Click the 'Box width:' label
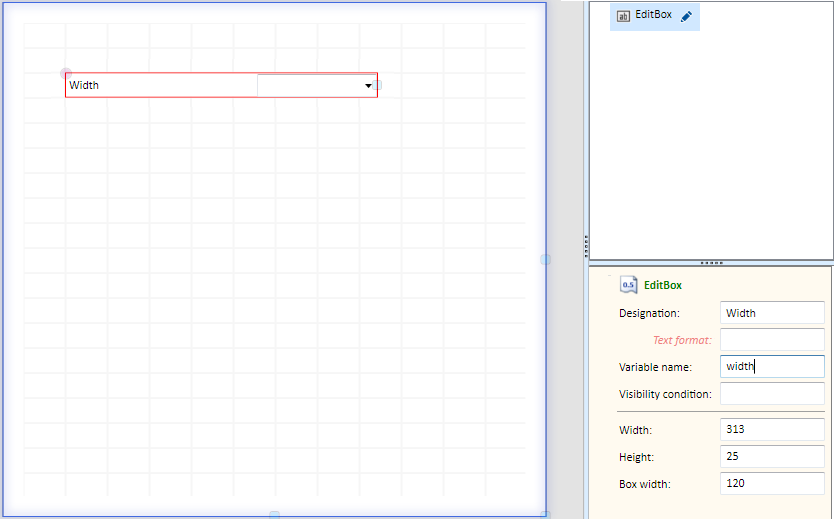The image size is (834, 519). (645, 484)
